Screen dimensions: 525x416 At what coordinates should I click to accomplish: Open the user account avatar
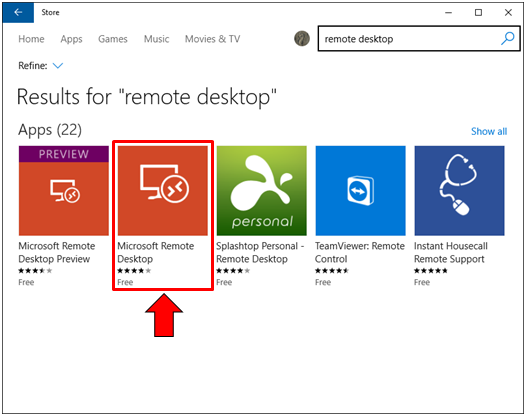coord(302,39)
